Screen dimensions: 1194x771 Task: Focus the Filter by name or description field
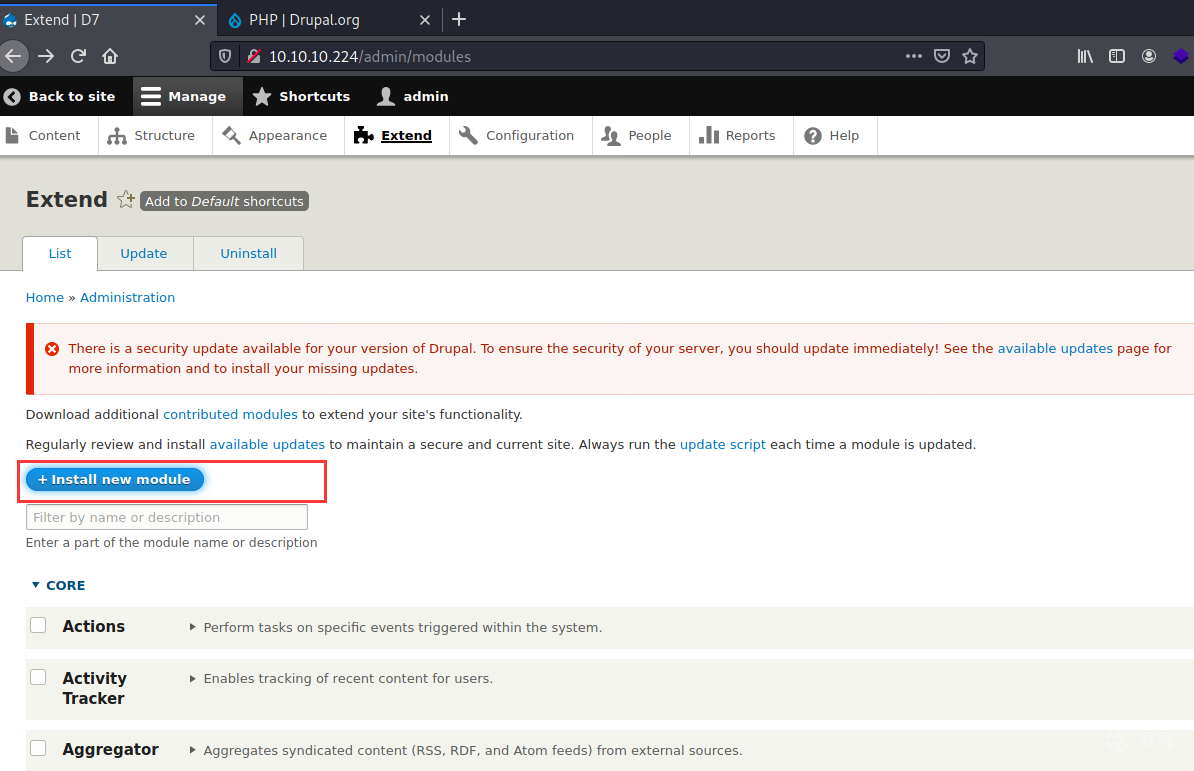[x=167, y=518]
